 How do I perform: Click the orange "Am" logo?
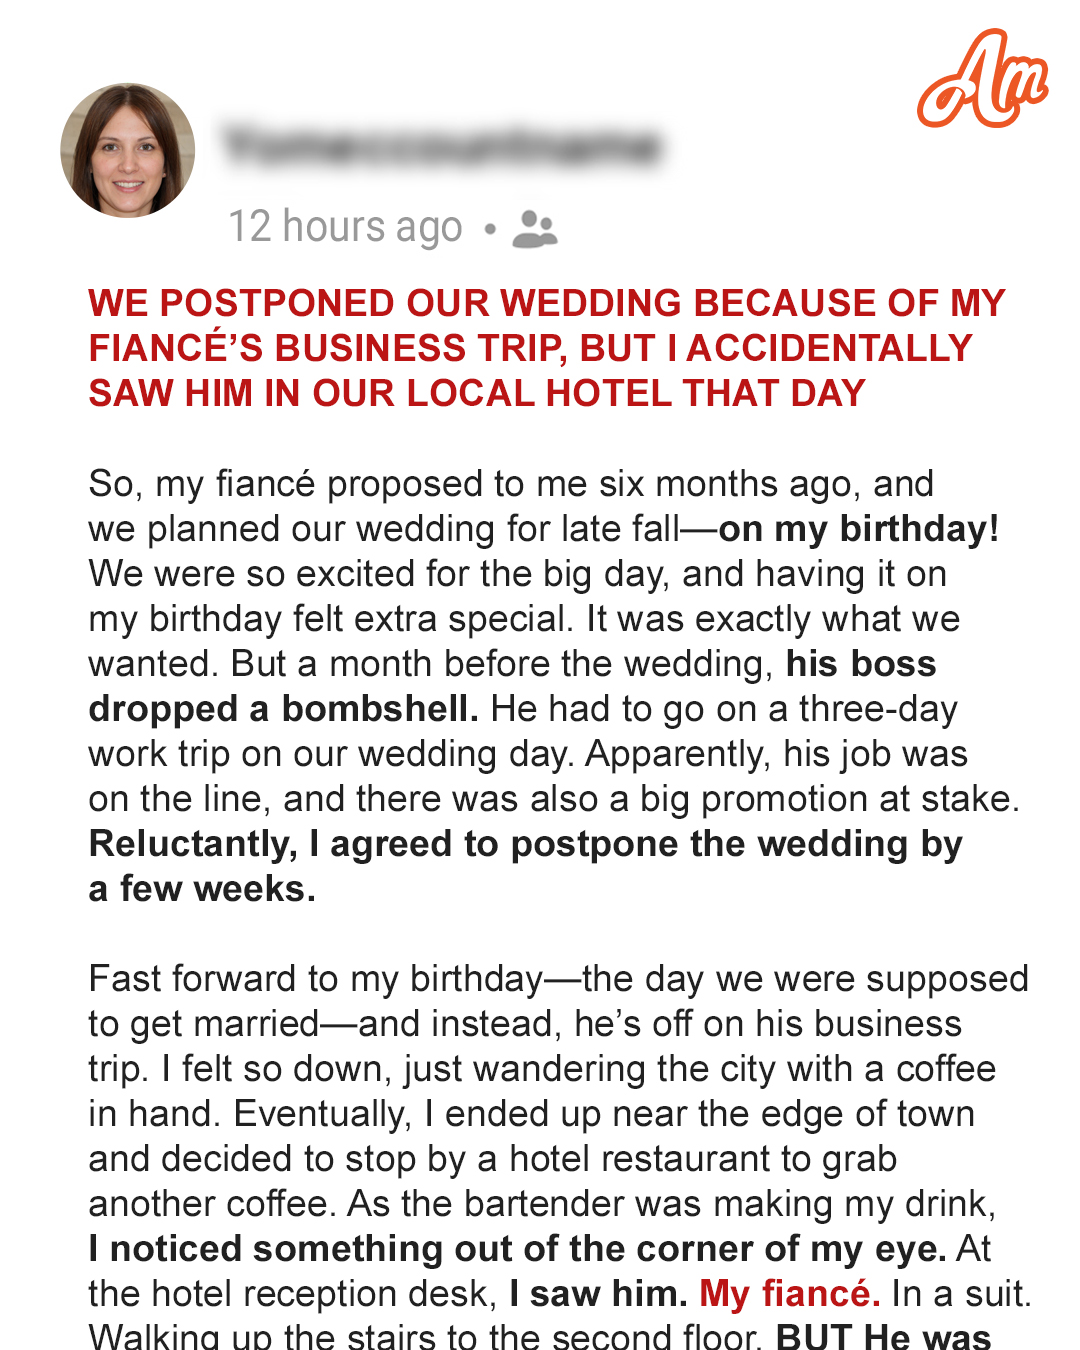(984, 79)
